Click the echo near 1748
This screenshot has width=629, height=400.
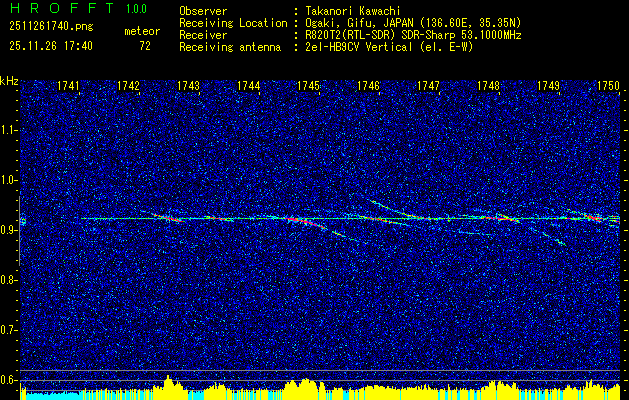[499, 217]
